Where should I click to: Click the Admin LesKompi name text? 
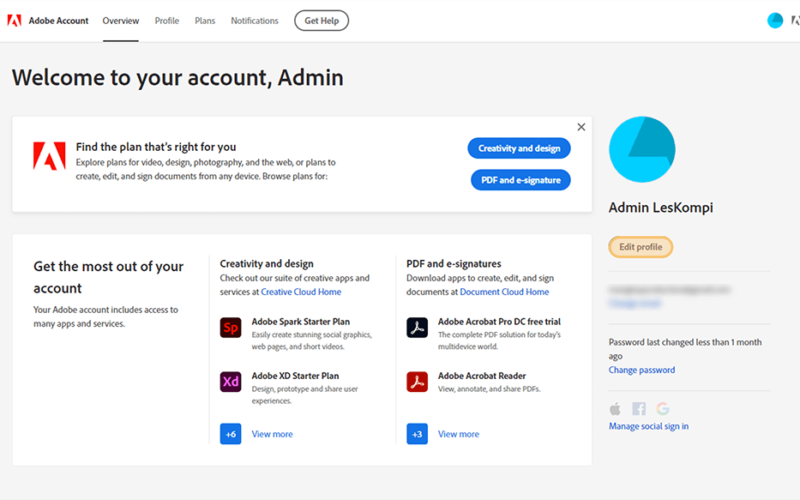661,208
